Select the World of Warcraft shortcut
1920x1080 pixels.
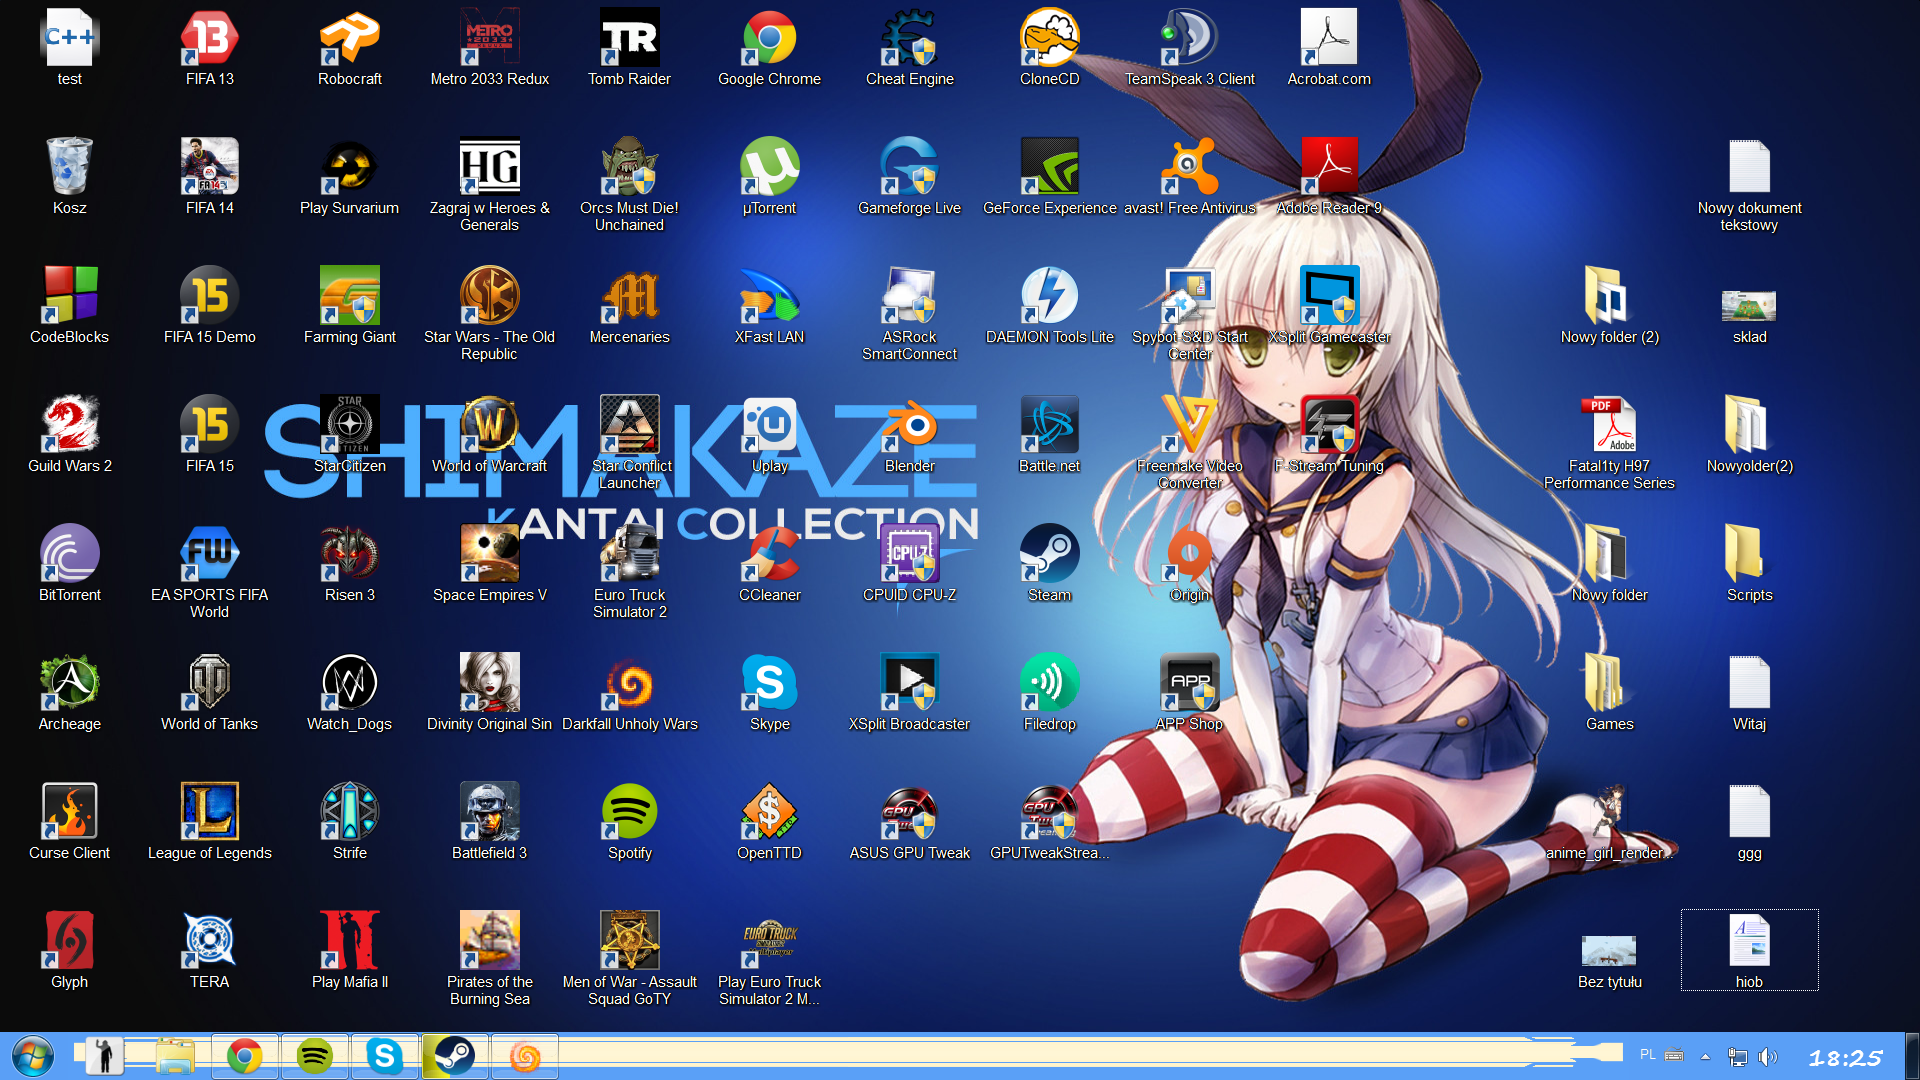tap(490, 434)
